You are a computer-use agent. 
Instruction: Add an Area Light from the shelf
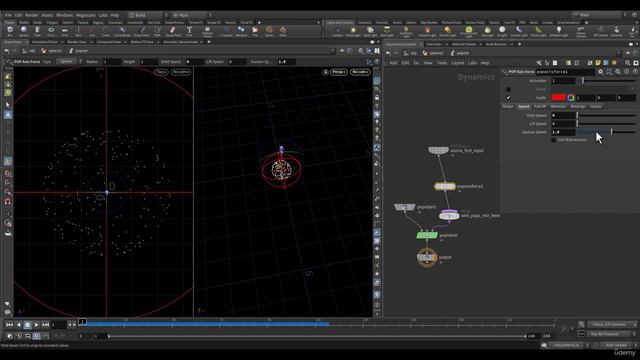point(387,31)
